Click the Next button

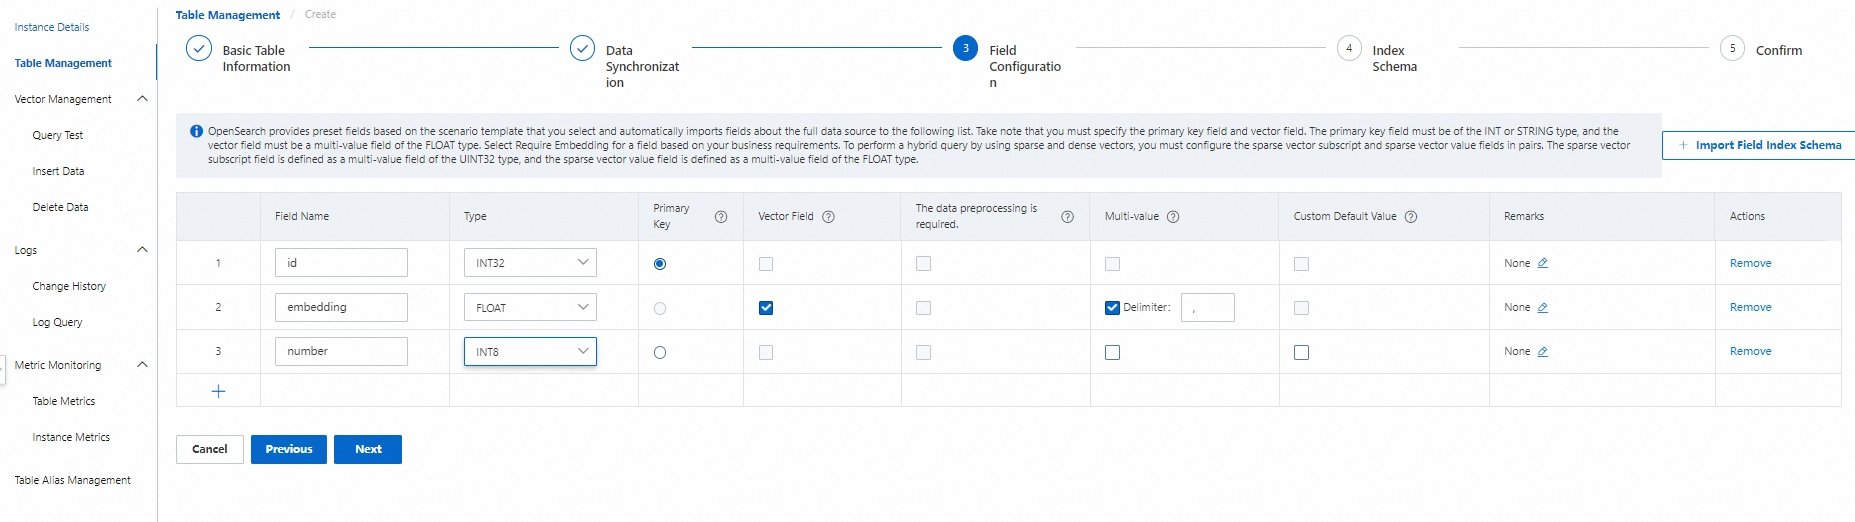tap(368, 450)
